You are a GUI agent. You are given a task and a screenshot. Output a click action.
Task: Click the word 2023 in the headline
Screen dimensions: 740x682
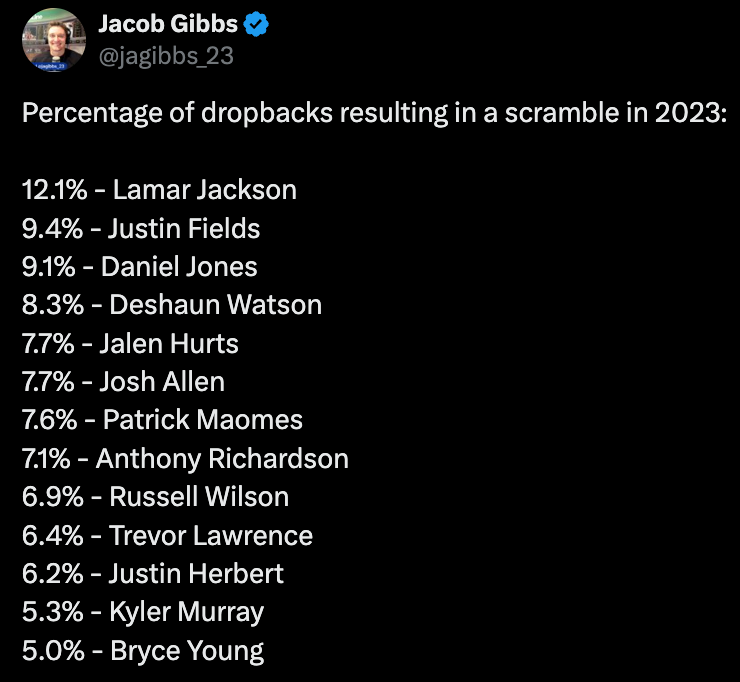(690, 113)
